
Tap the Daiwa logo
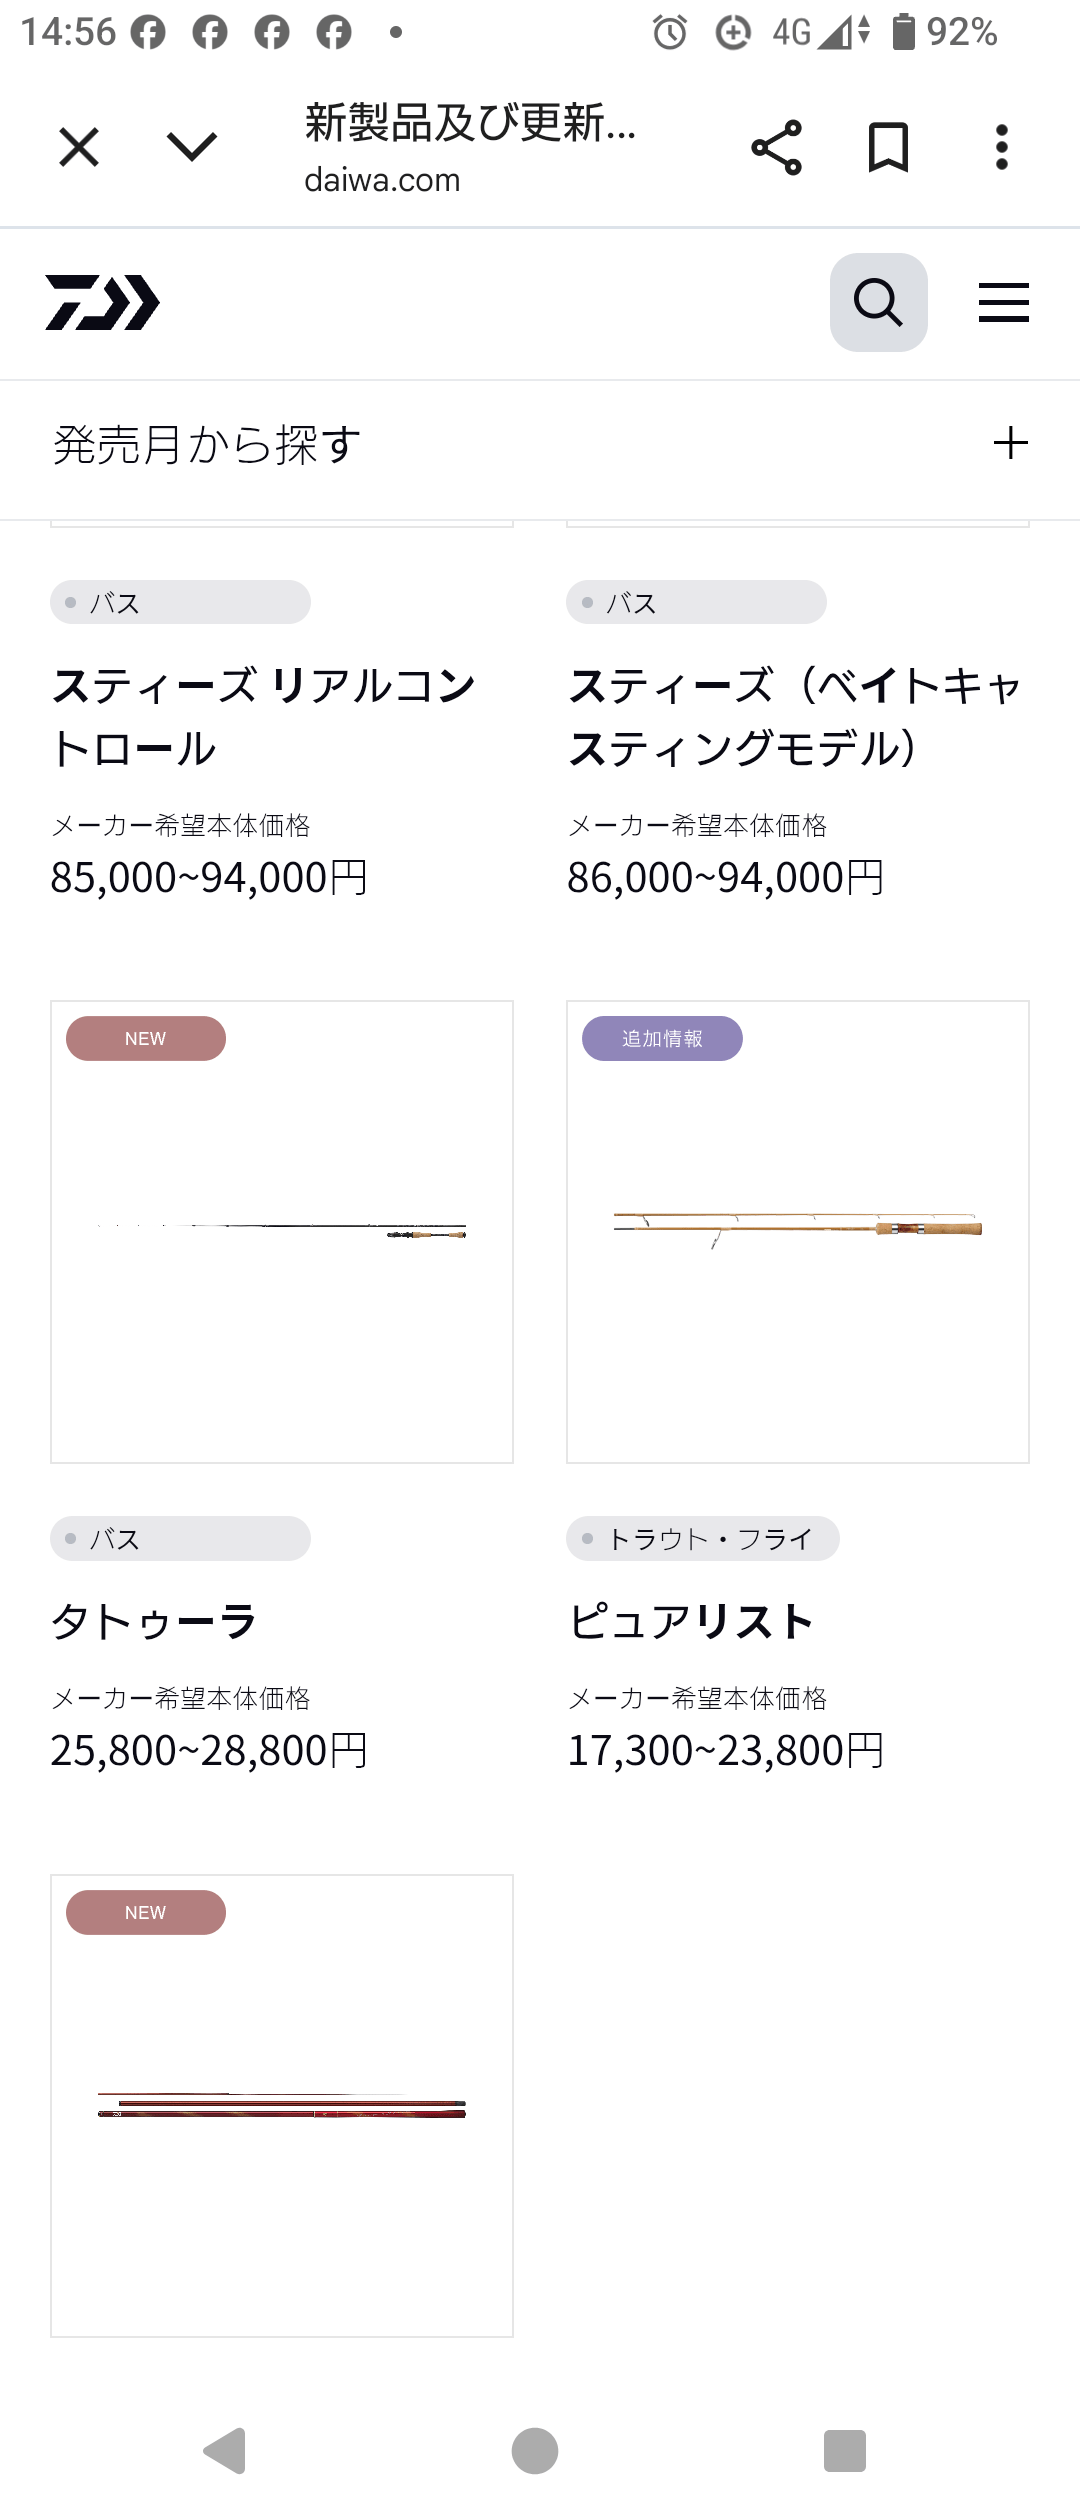102,302
